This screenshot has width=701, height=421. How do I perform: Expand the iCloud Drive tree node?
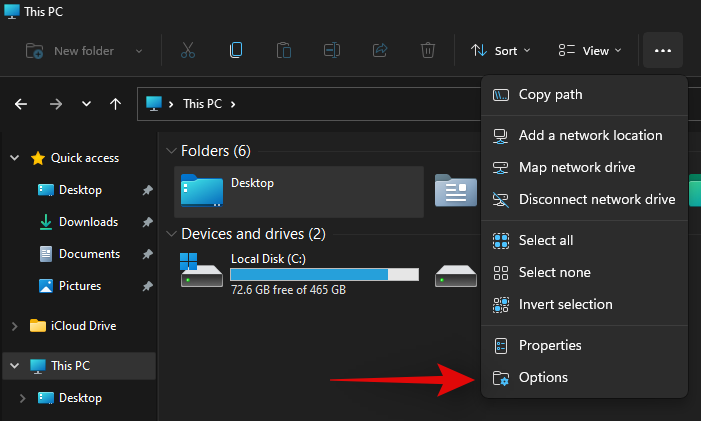coord(14,326)
